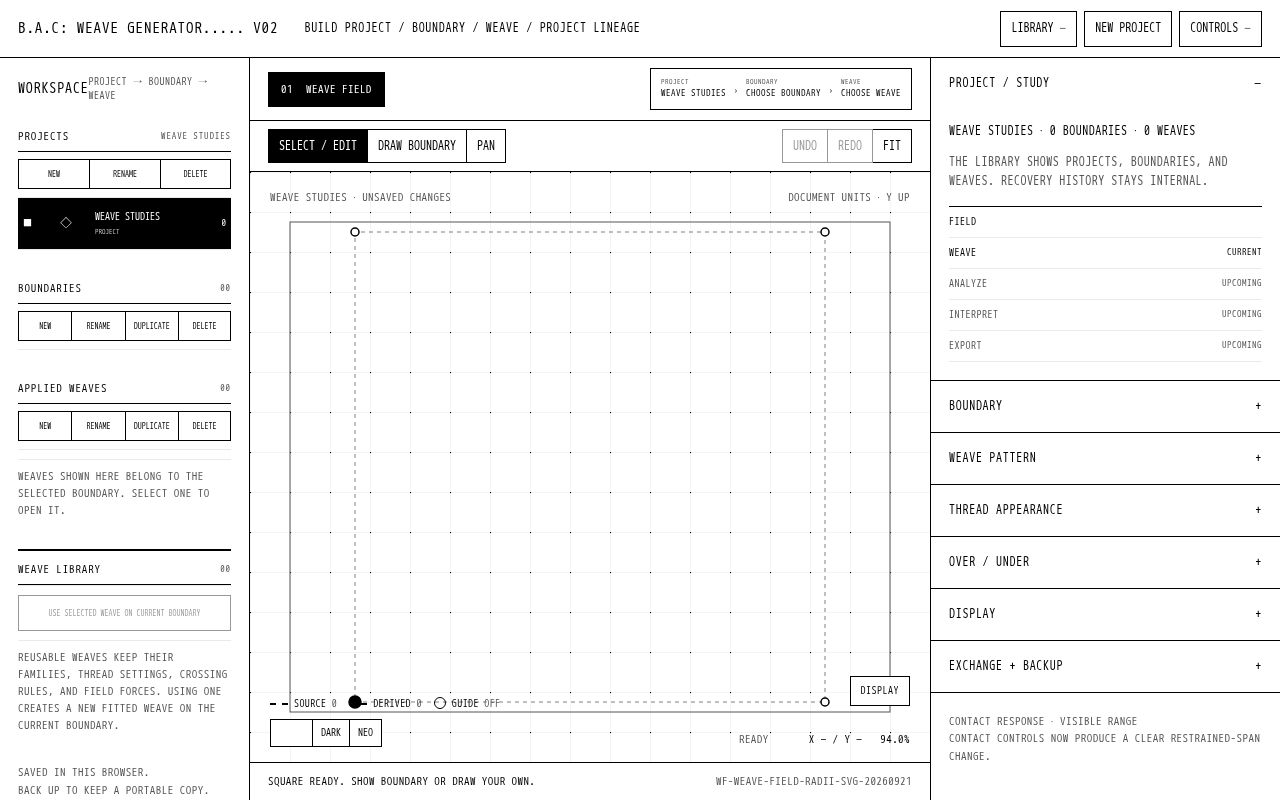Create a new project with Projects New
Image resolution: width=1280 pixels, height=800 pixels.
54,174
